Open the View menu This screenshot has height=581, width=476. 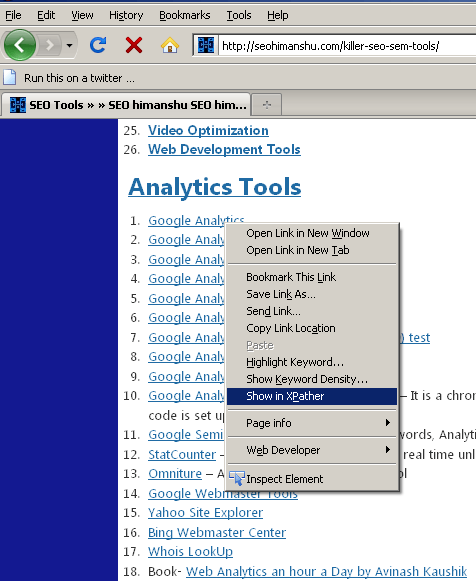pyautogui.click(x=82, y=15)
